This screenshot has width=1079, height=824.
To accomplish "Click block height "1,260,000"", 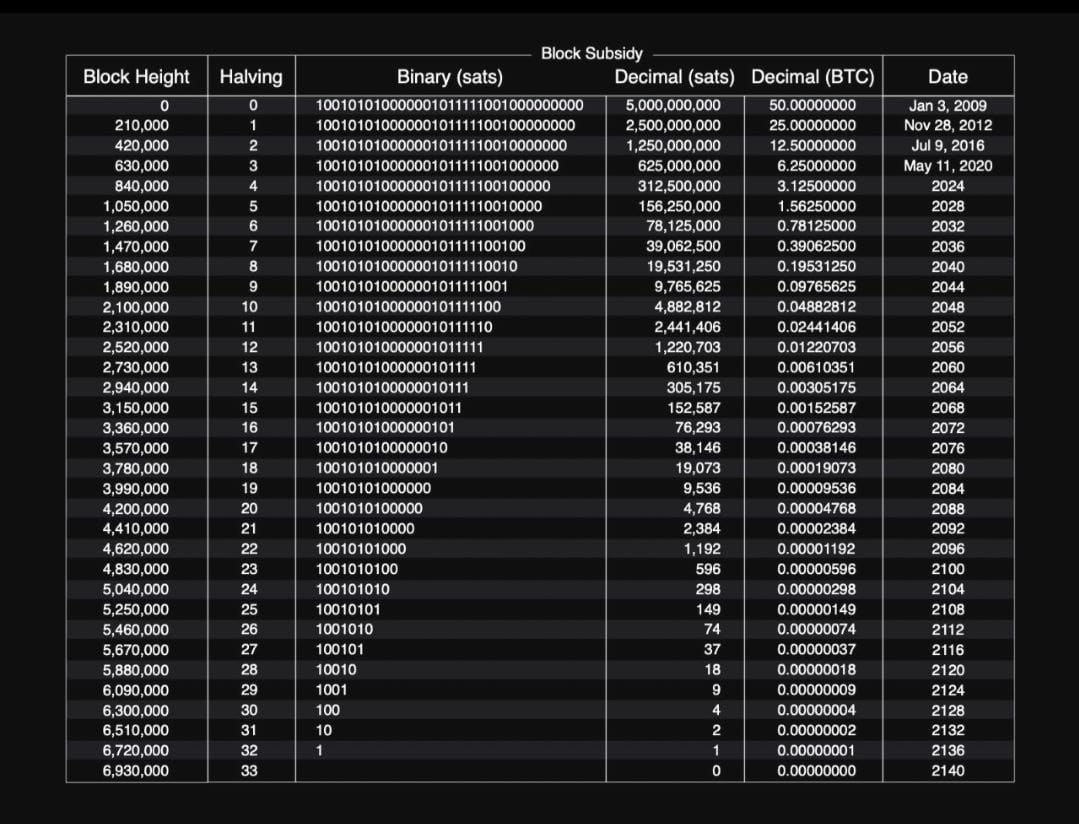I will pos(136,226).
